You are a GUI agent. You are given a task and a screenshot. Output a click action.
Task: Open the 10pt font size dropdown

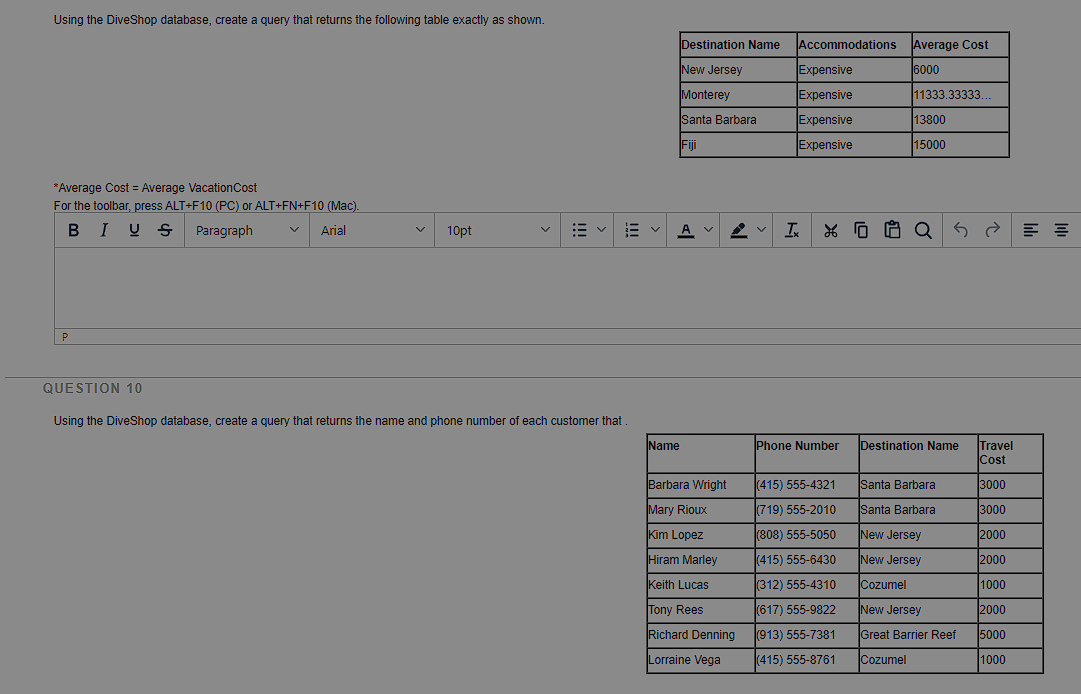pos(497,230)
